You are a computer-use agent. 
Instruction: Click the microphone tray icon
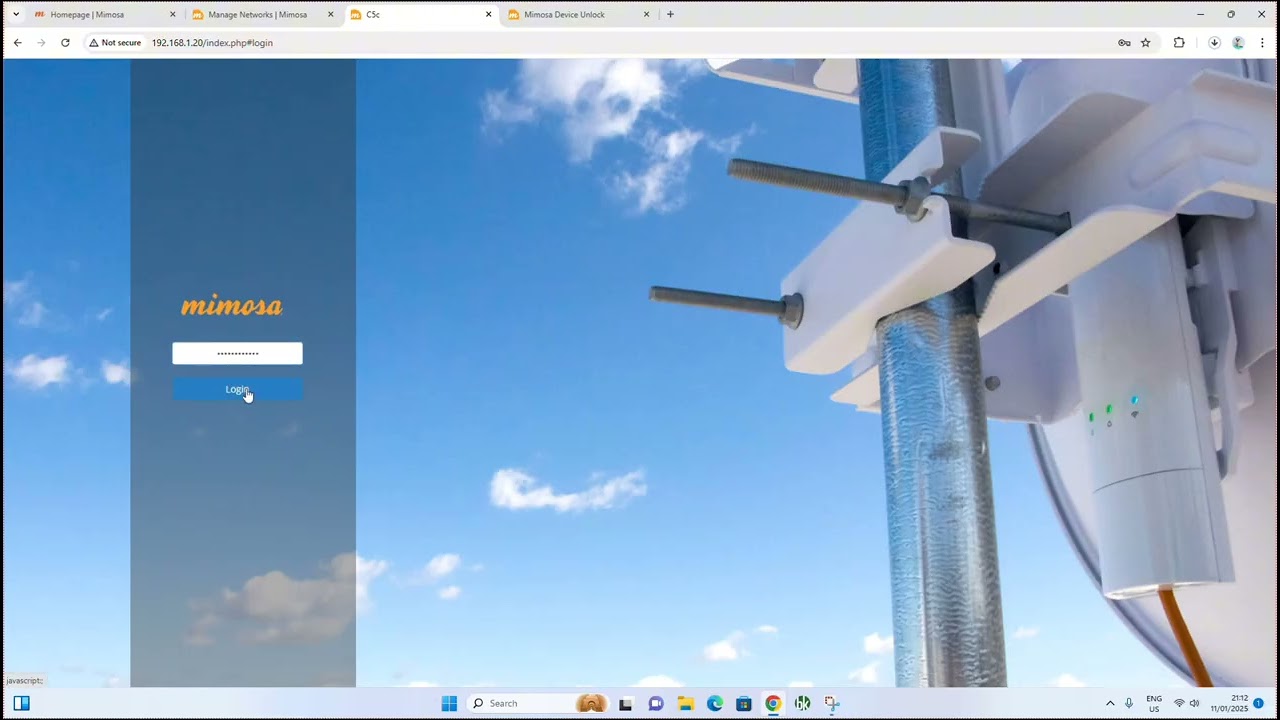tap(1129, 703)
